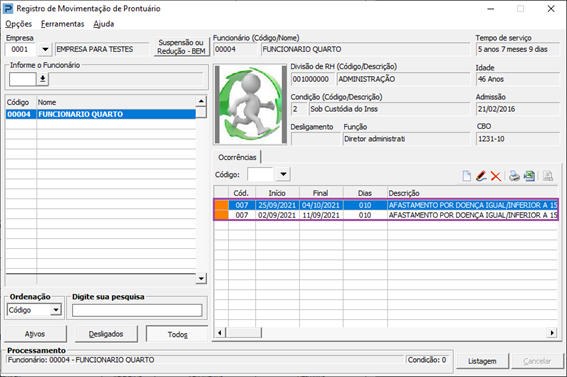
Task: Click the Sob Custódia do Inss condition field
Action: coord(389,109)
